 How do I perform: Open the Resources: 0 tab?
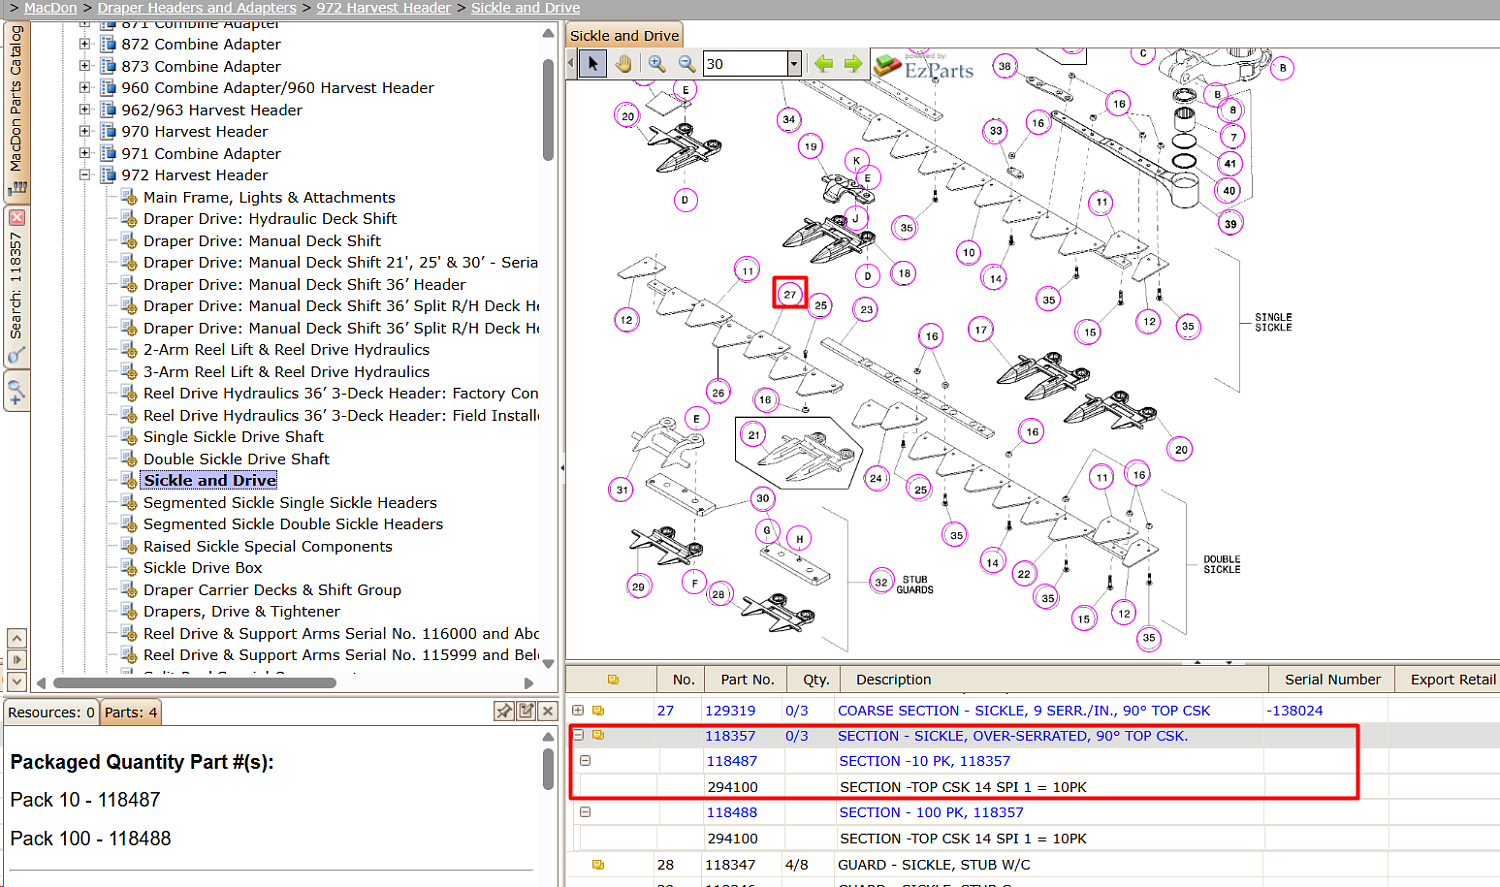click(51, 713)
